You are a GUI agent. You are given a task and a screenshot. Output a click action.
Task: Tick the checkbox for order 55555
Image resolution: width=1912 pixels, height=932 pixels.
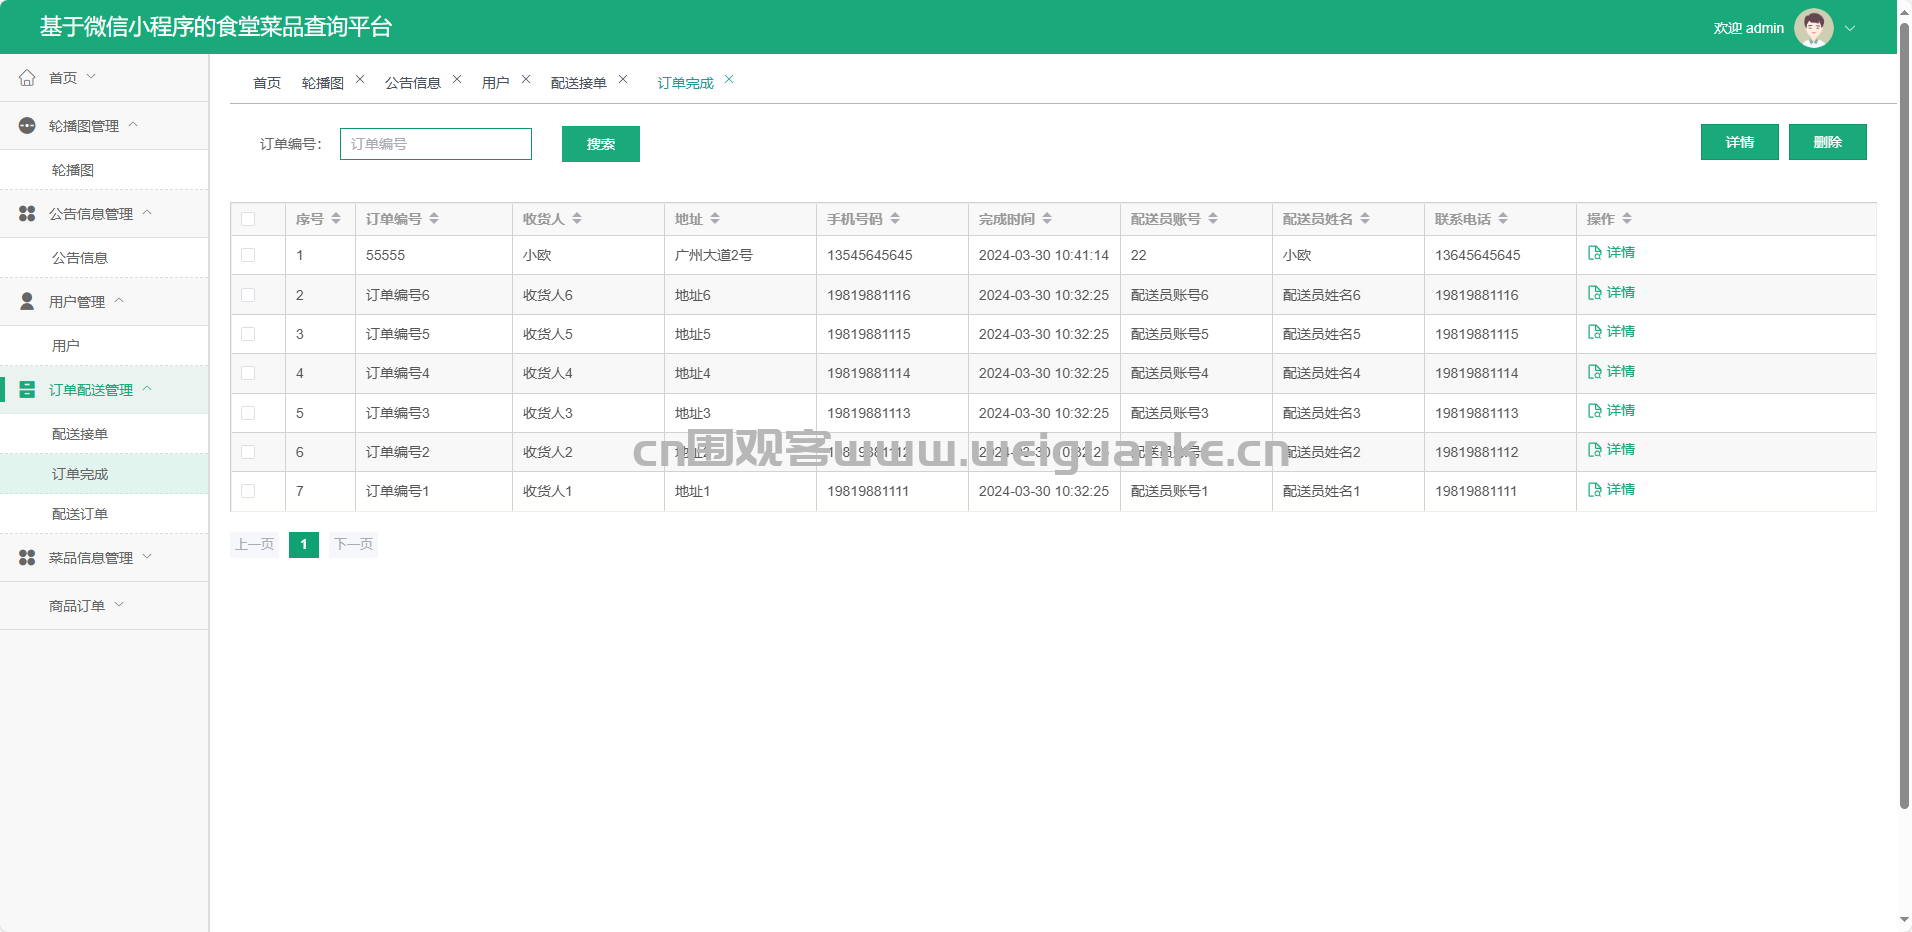coord(248,256)
